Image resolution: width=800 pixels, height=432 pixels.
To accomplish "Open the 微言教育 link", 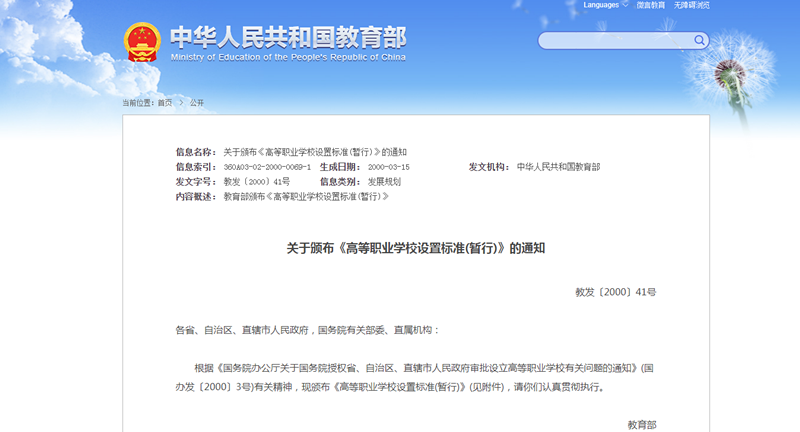I will pyautogui.click(x=651, y=5).
